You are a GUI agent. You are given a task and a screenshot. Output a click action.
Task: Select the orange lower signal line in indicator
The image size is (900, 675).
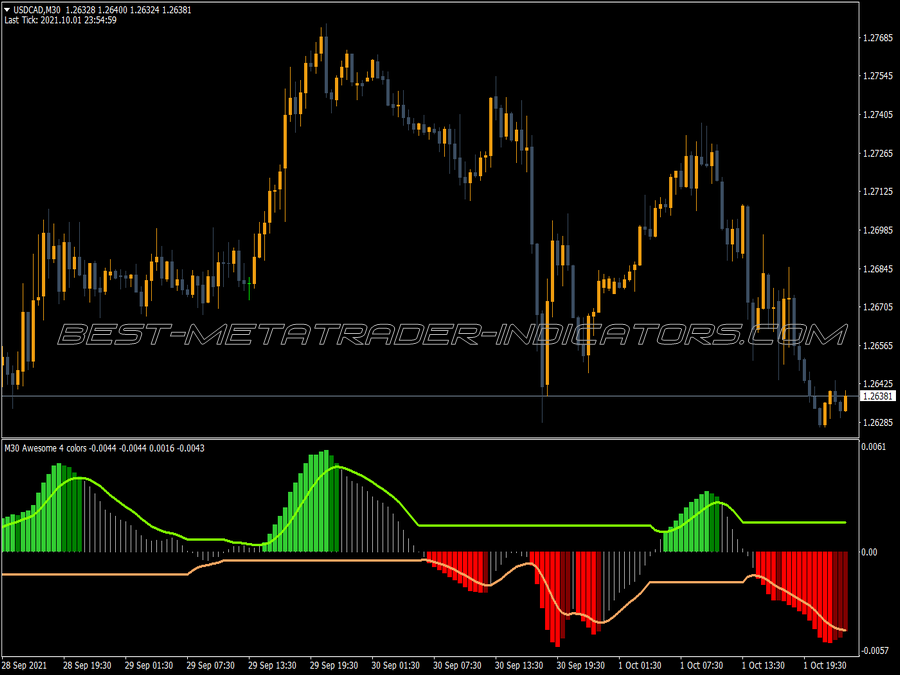click(321, 561)
